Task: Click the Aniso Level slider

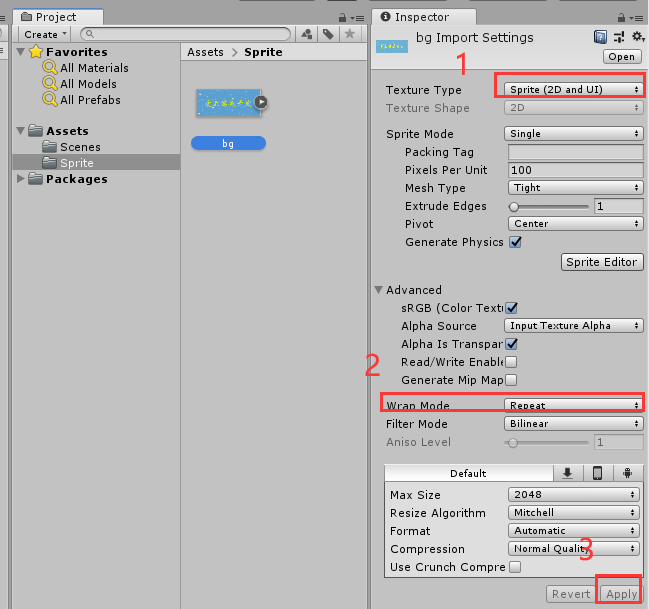Action: coord(547,443)
